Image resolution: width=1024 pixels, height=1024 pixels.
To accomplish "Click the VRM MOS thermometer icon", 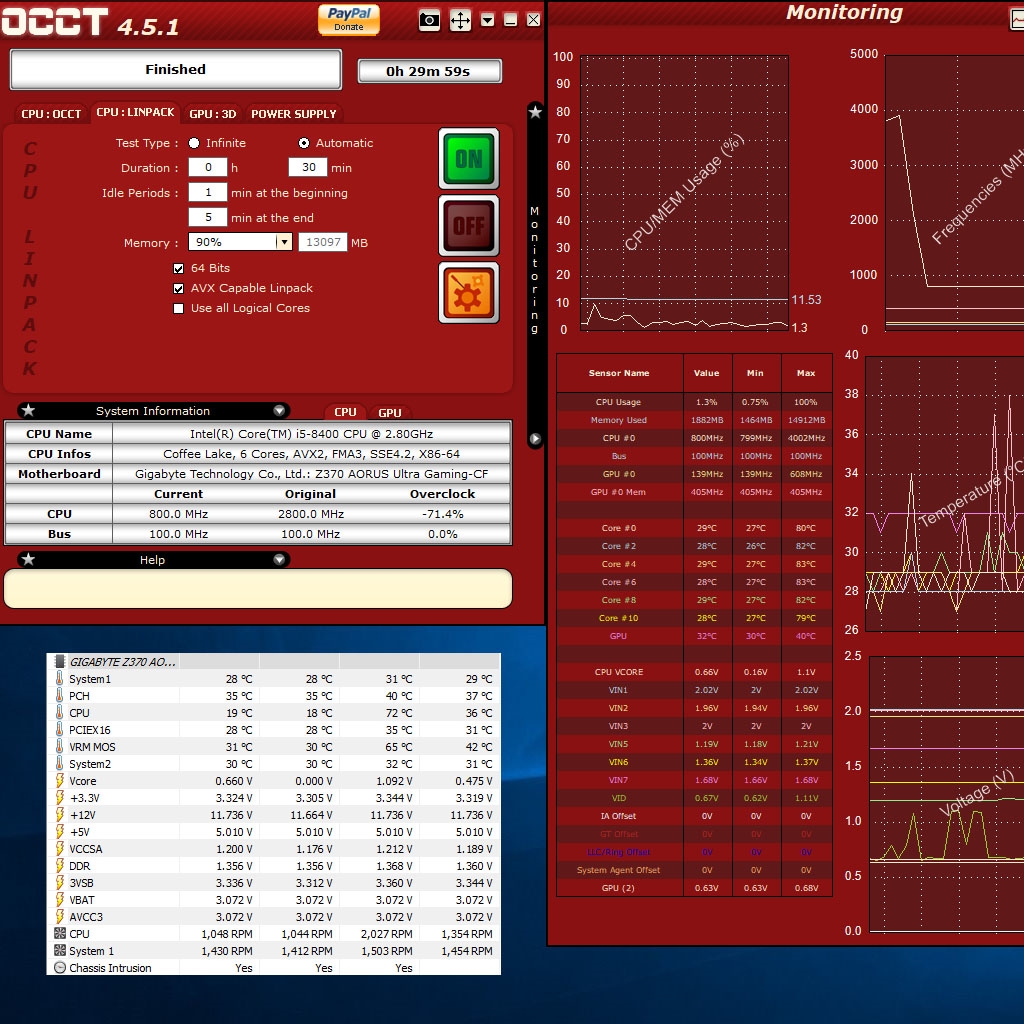I will click(59, 746).
